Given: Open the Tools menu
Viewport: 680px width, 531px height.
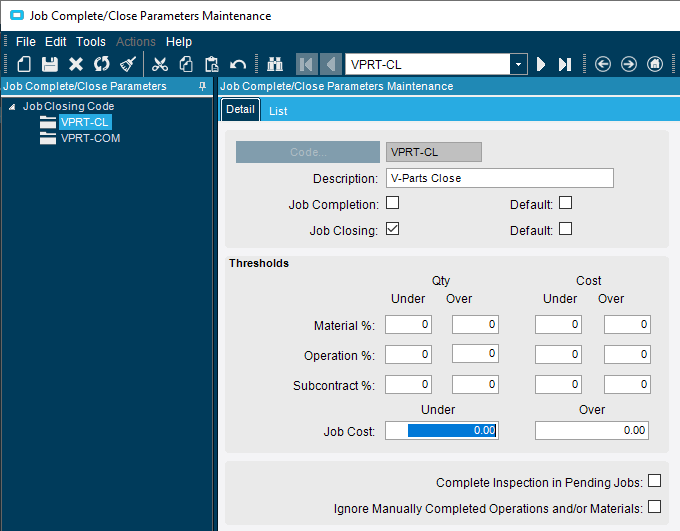Looking at the screenshot, I should 91,42.
